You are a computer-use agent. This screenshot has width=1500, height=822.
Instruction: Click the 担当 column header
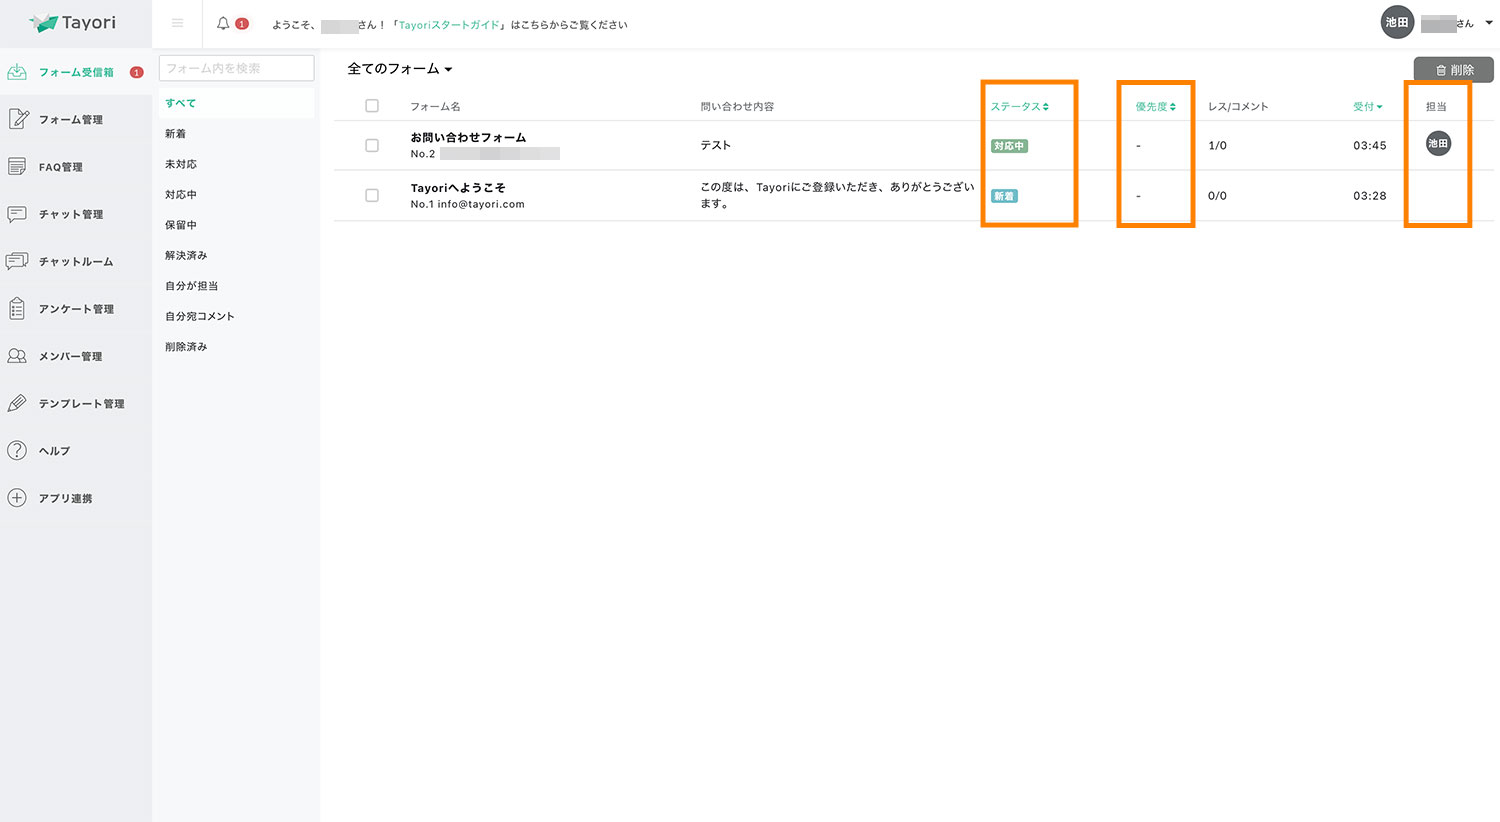(1436, 106)
